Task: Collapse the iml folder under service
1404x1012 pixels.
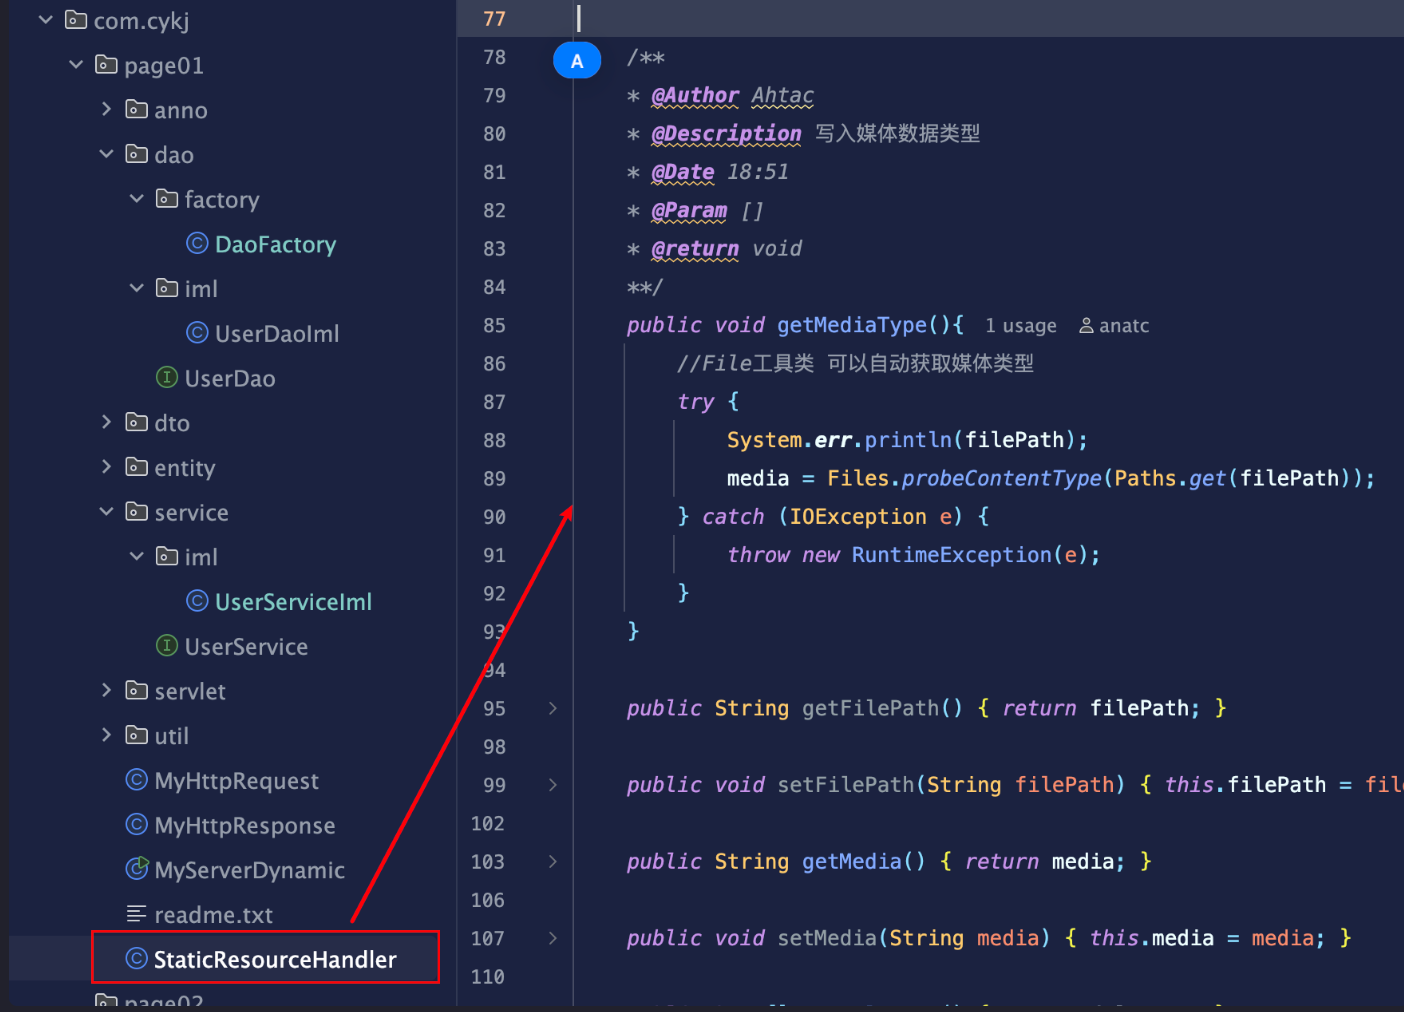Action: click(x=137, y=556)
